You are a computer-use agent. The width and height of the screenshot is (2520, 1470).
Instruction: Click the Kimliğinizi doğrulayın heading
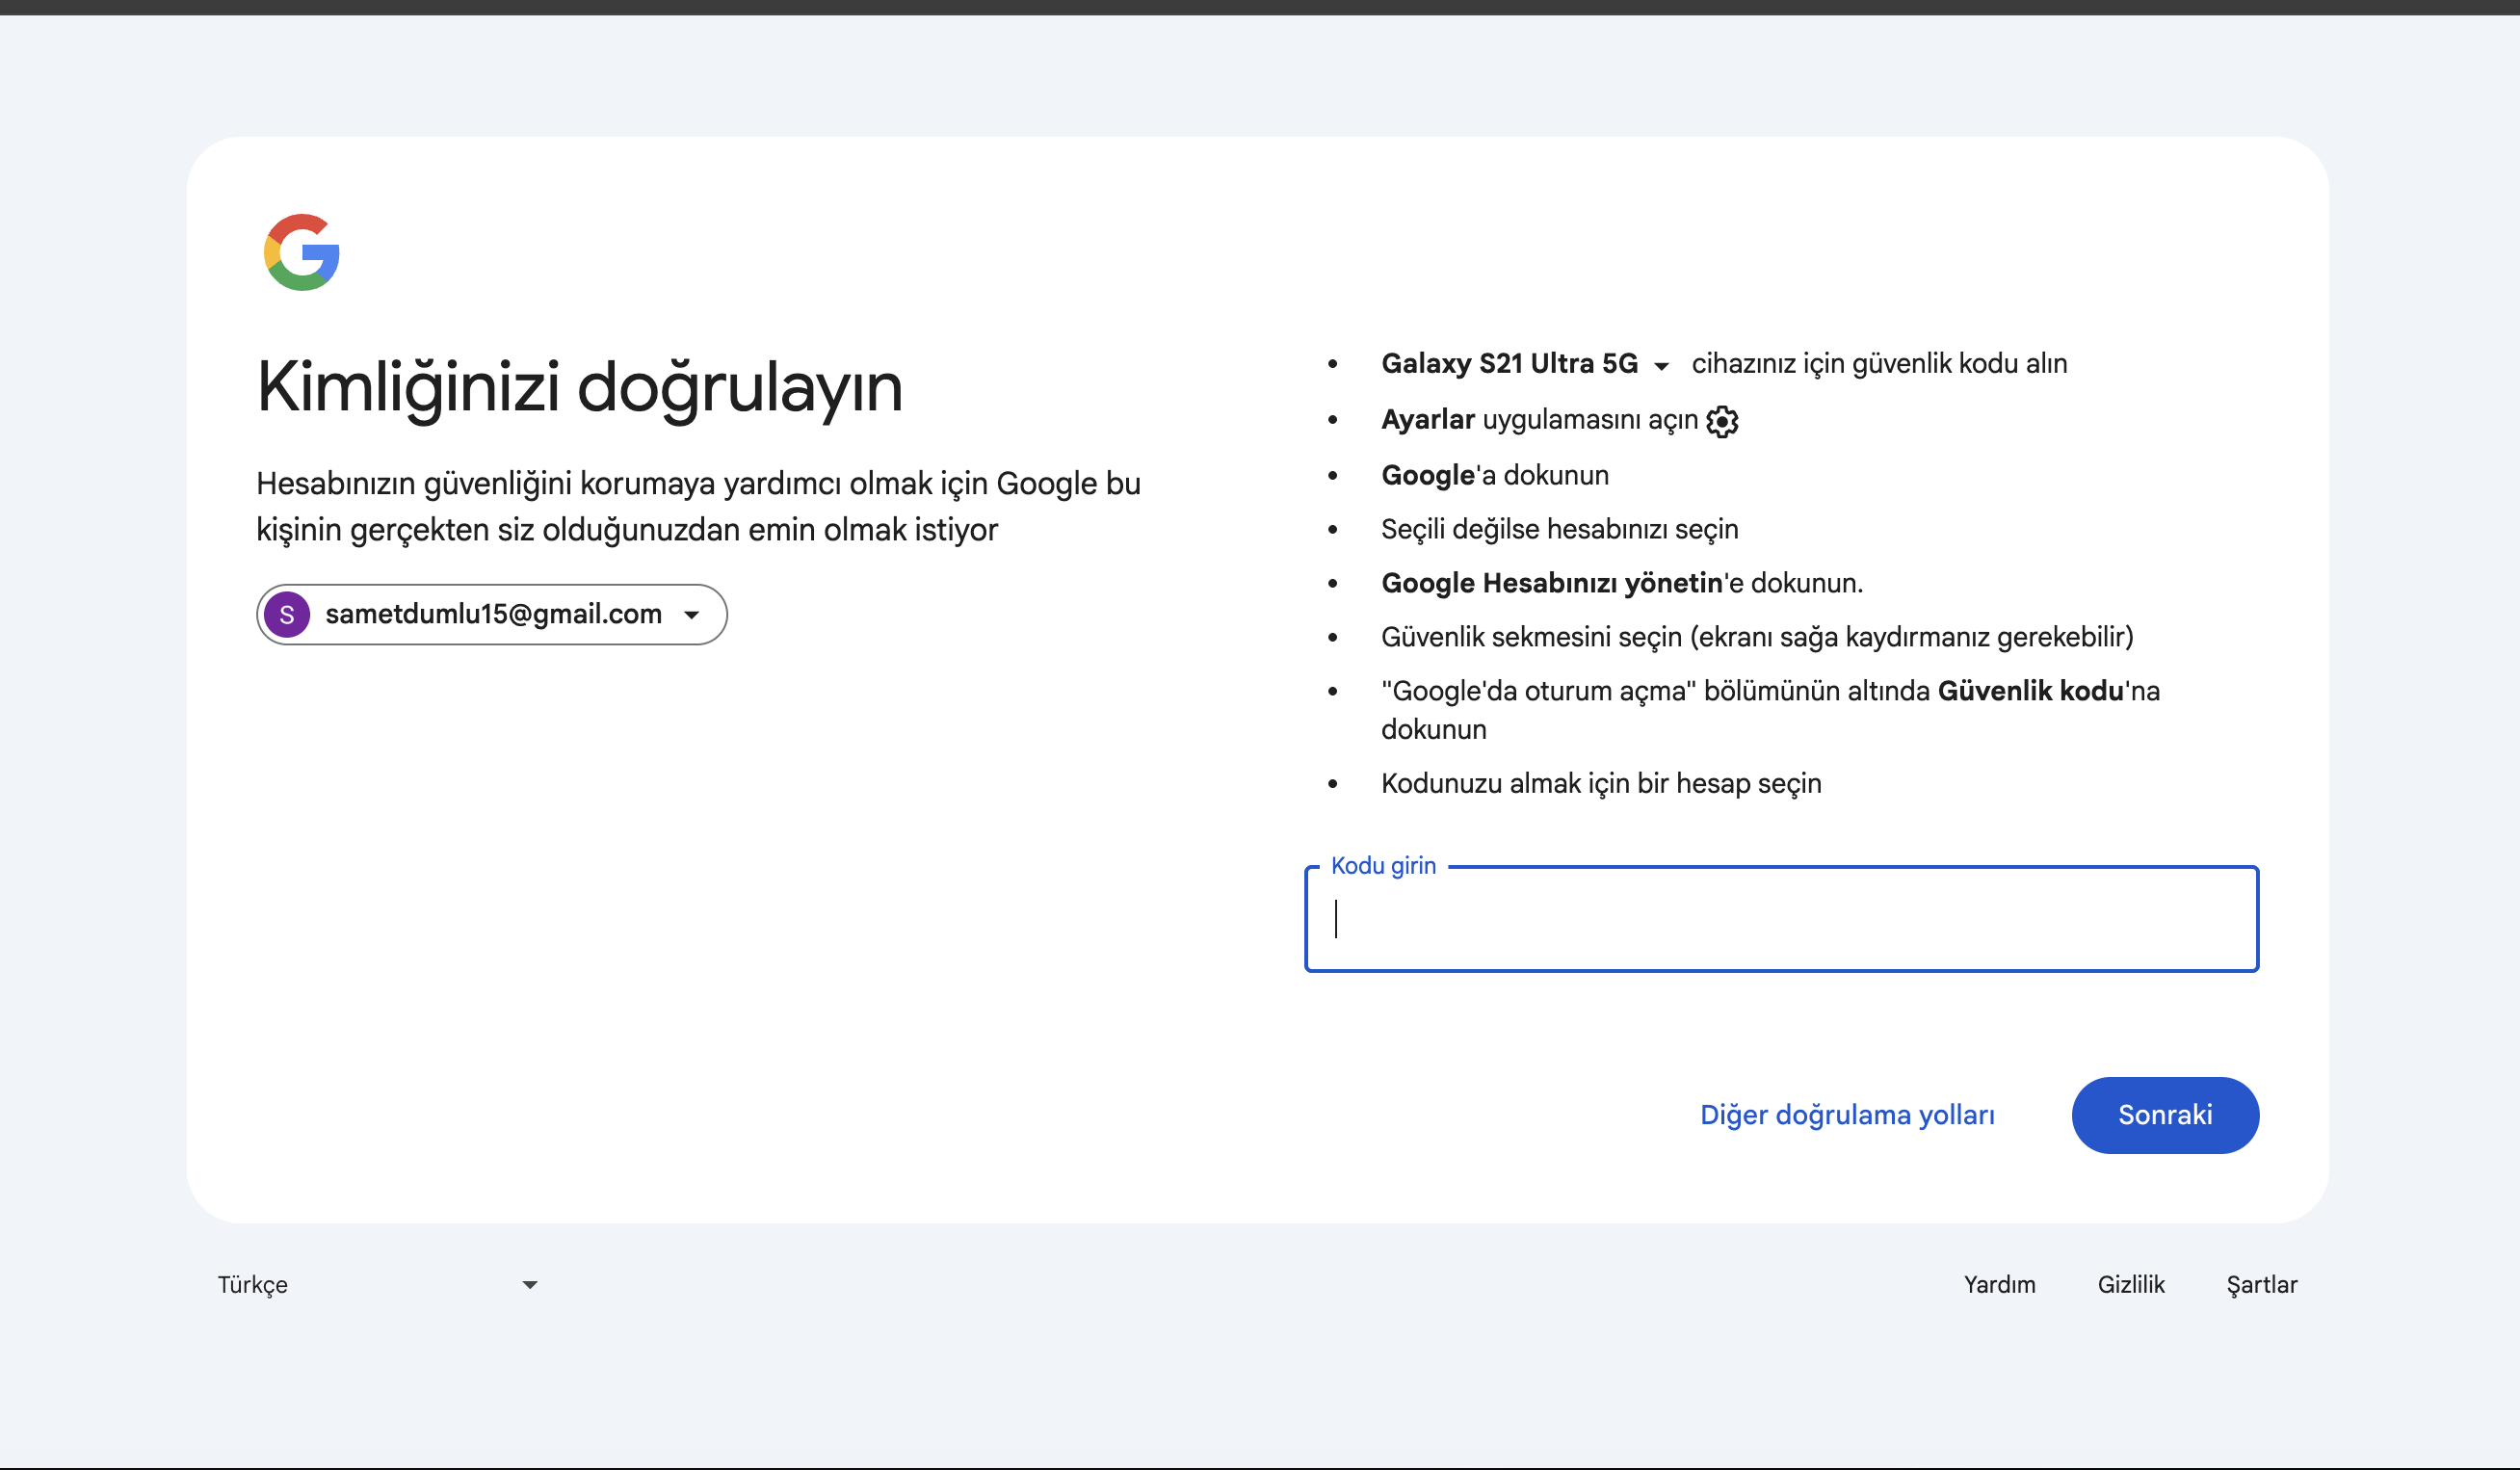tap(580, 388)
